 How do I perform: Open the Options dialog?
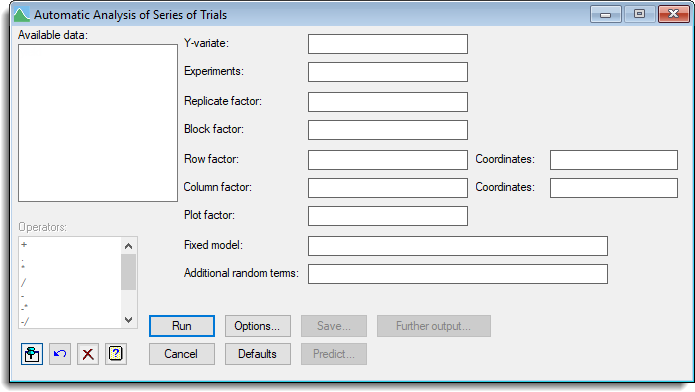[x=258, y=326]
